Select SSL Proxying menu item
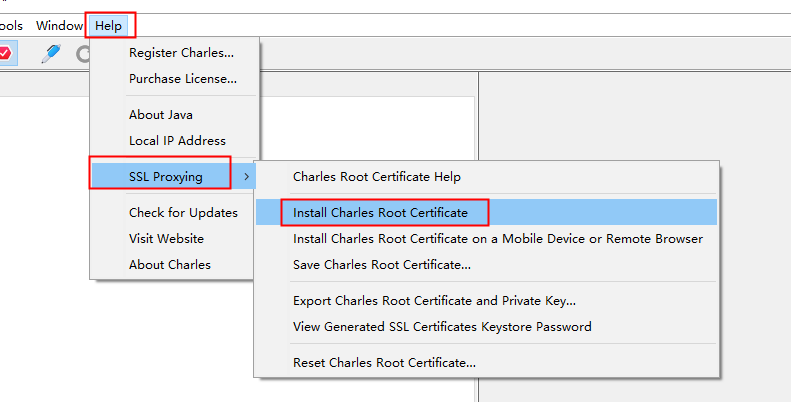This screenshot has height=402, width=791. coord(174,177)
